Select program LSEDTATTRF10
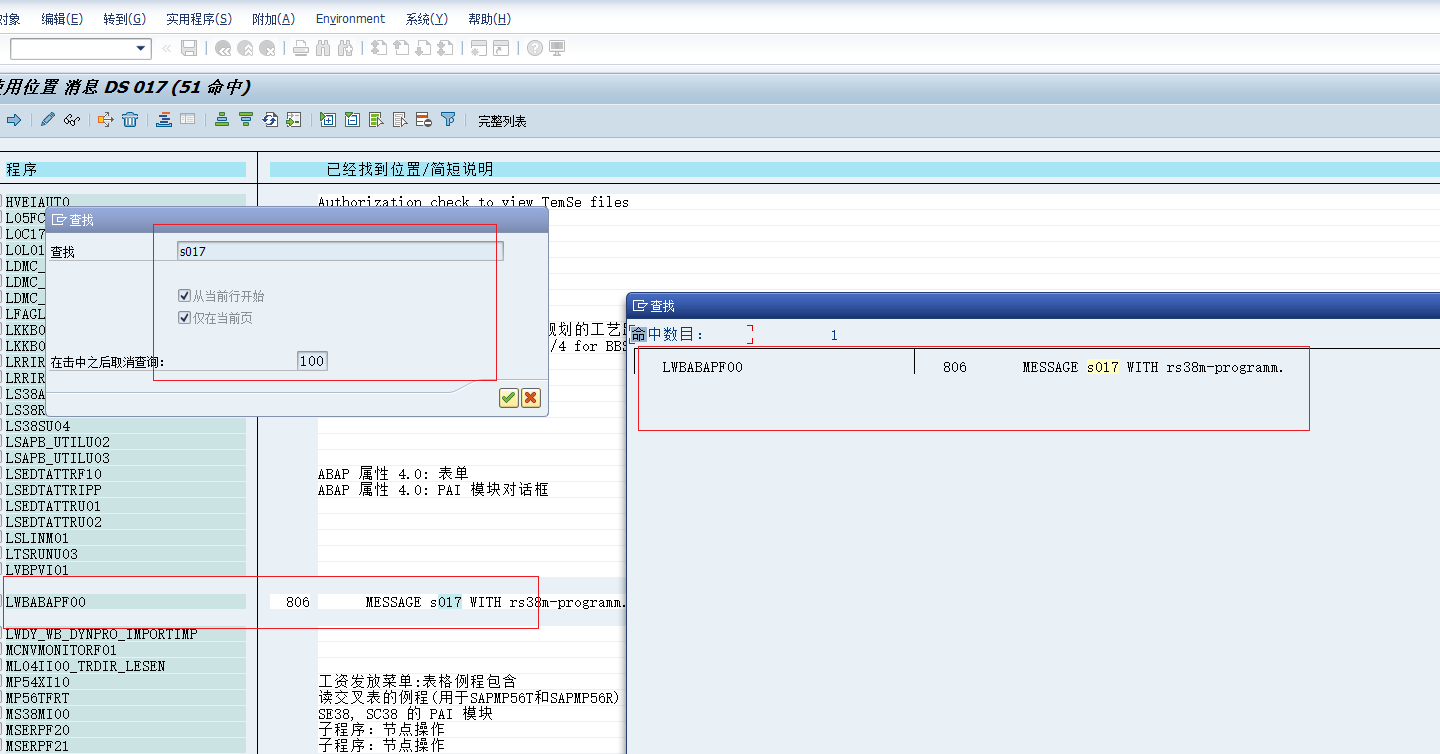This screenshot has width=1440, height=754. click(x=53, y=474)
